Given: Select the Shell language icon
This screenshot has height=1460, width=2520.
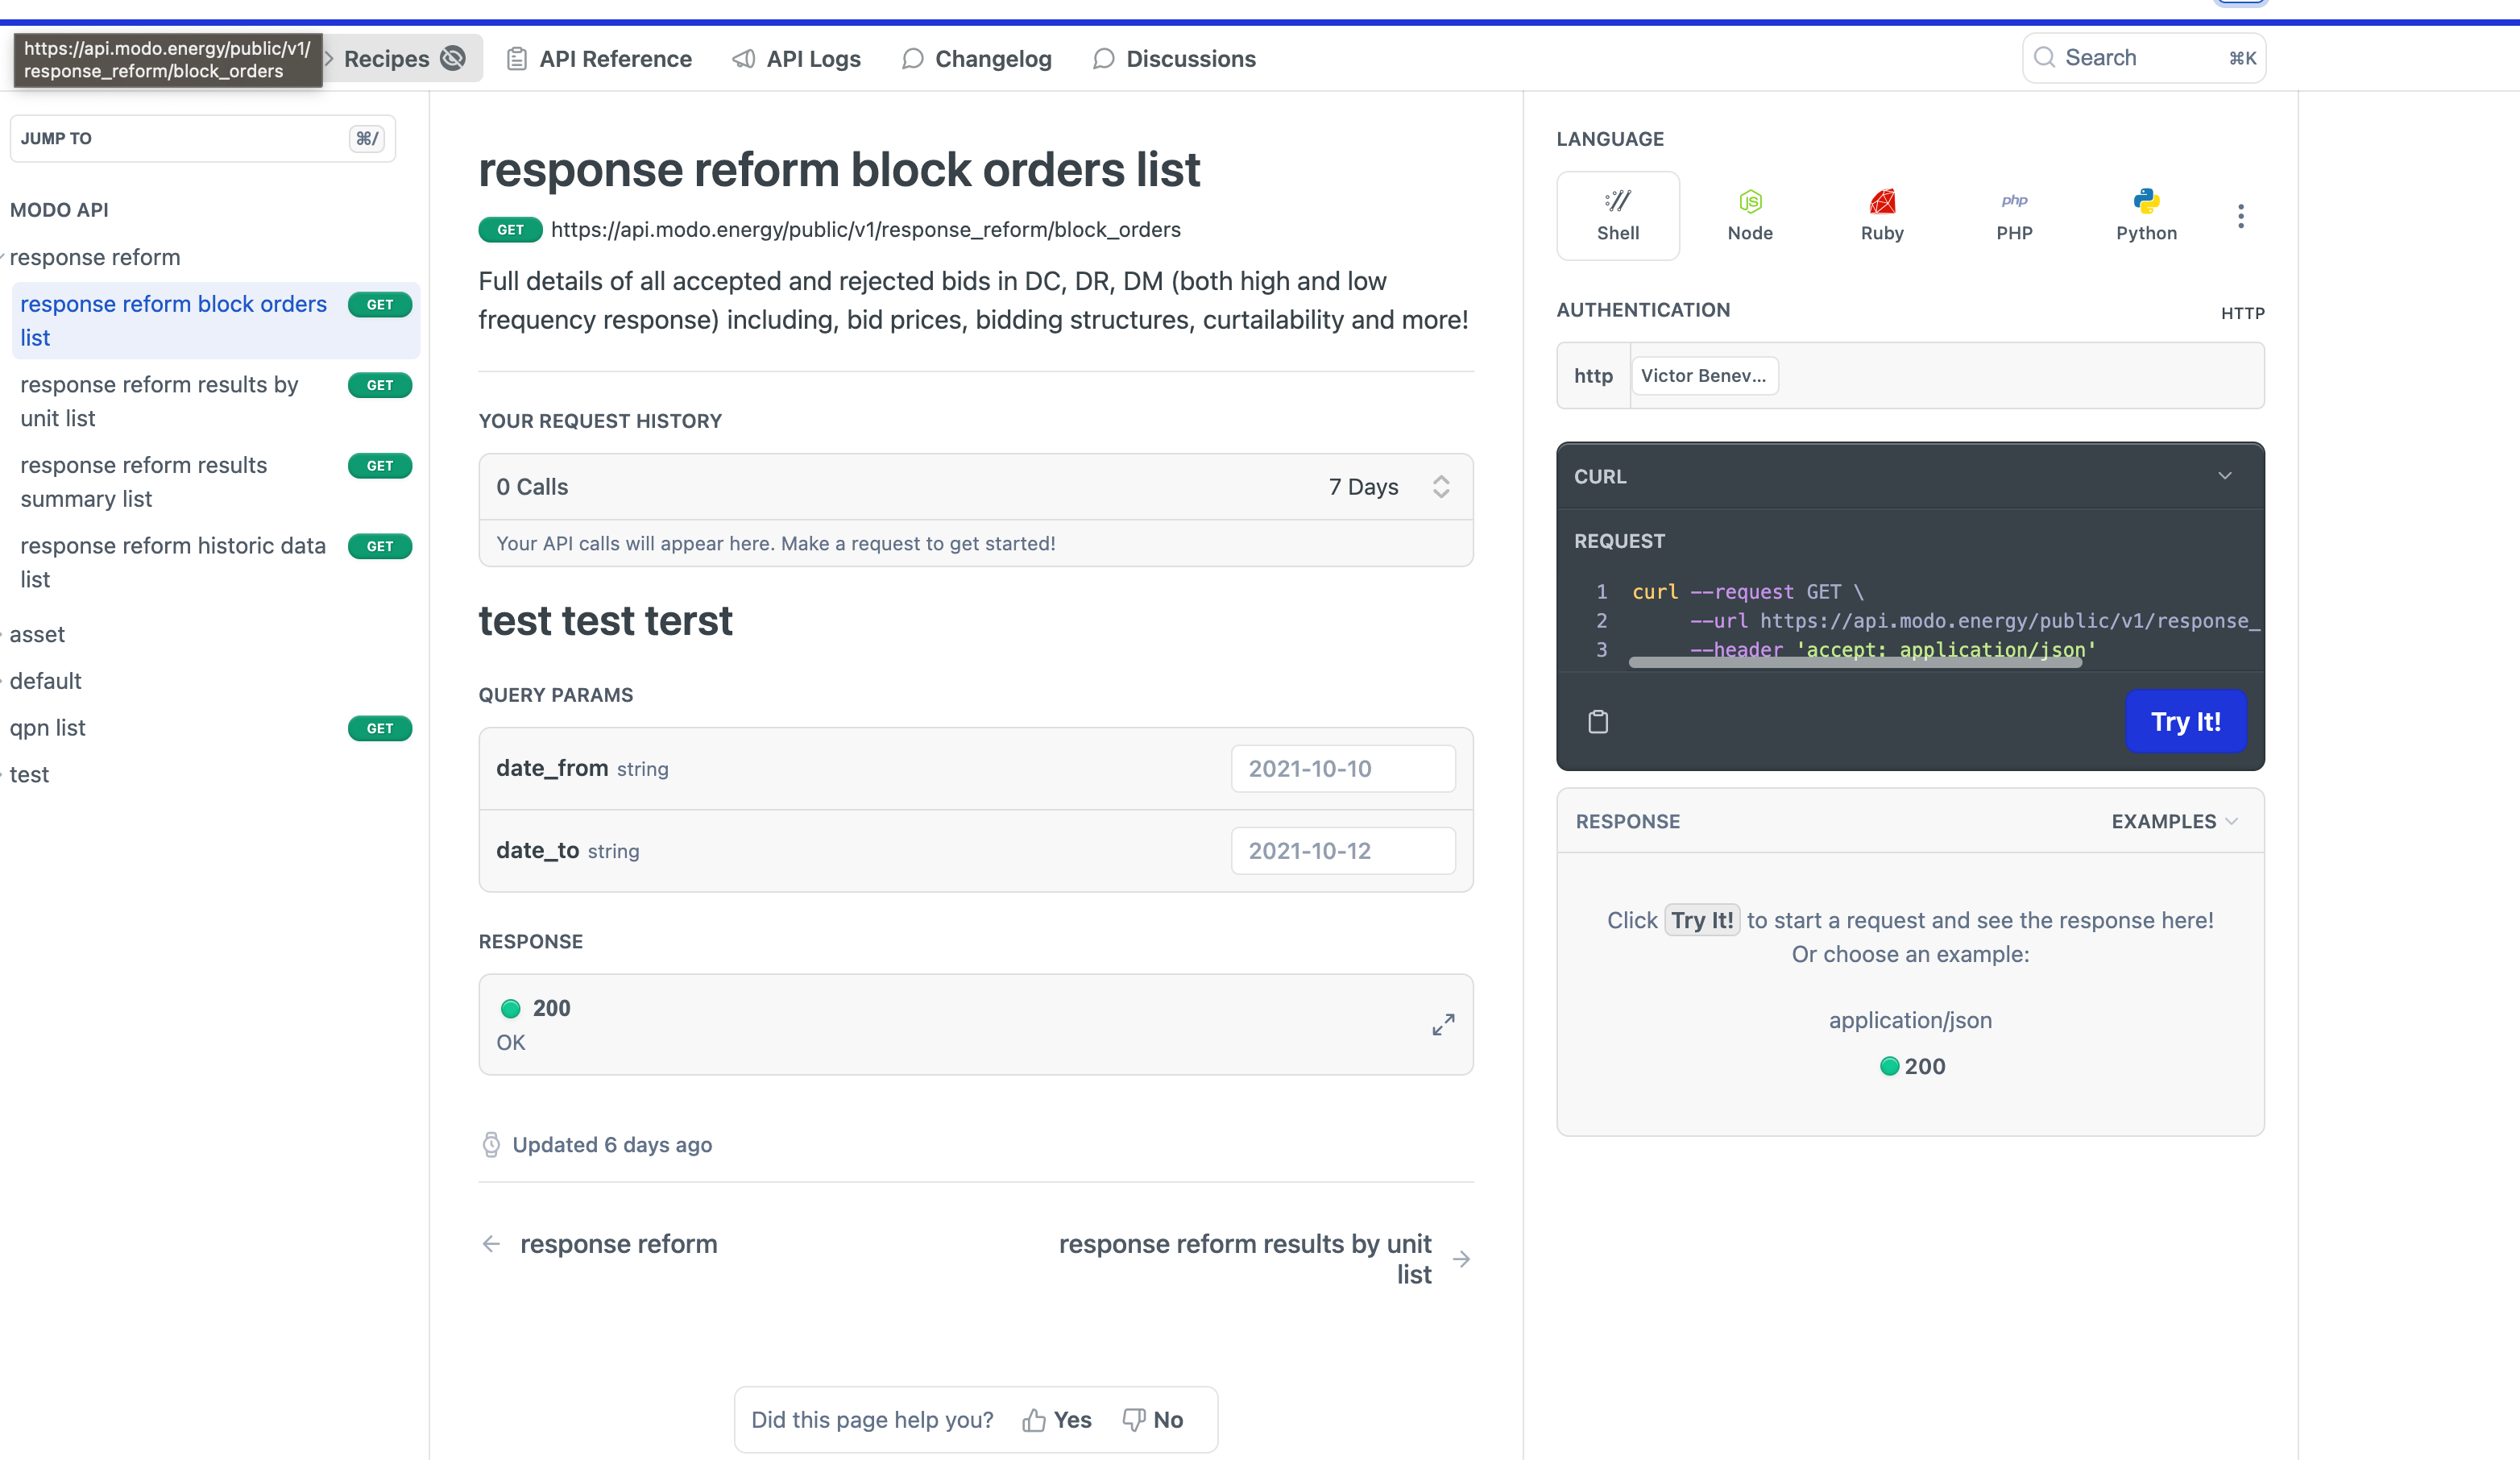Looking at the screenshot, I should coord(1617,215).
